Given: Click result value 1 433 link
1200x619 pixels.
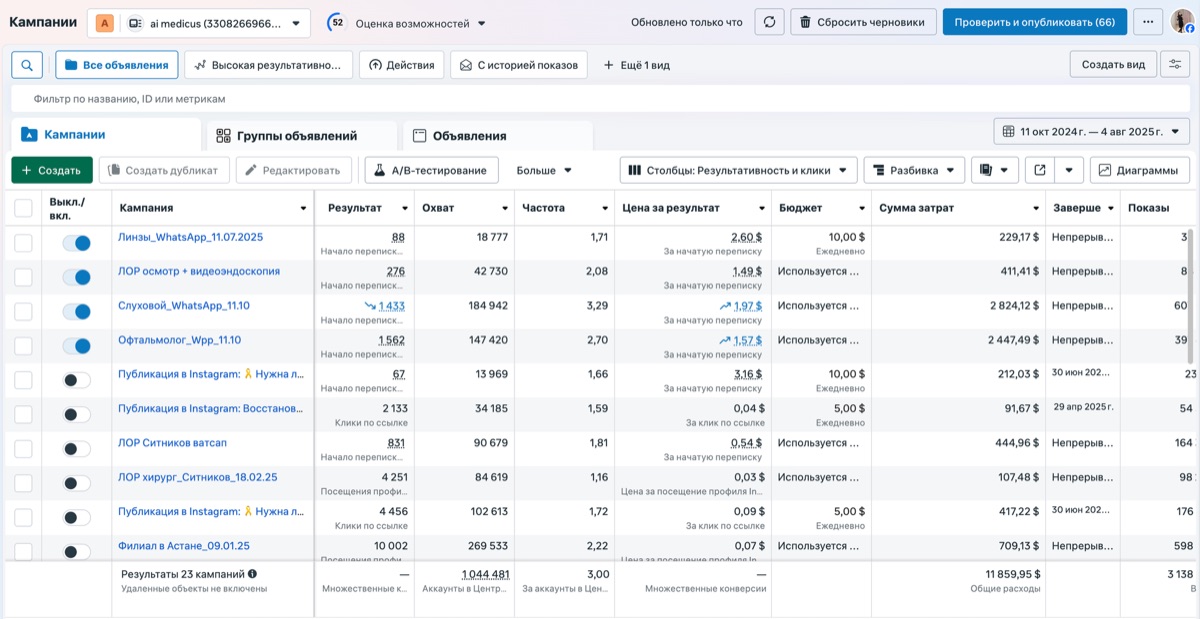Looking at the screenshot, I should point(391,306).
